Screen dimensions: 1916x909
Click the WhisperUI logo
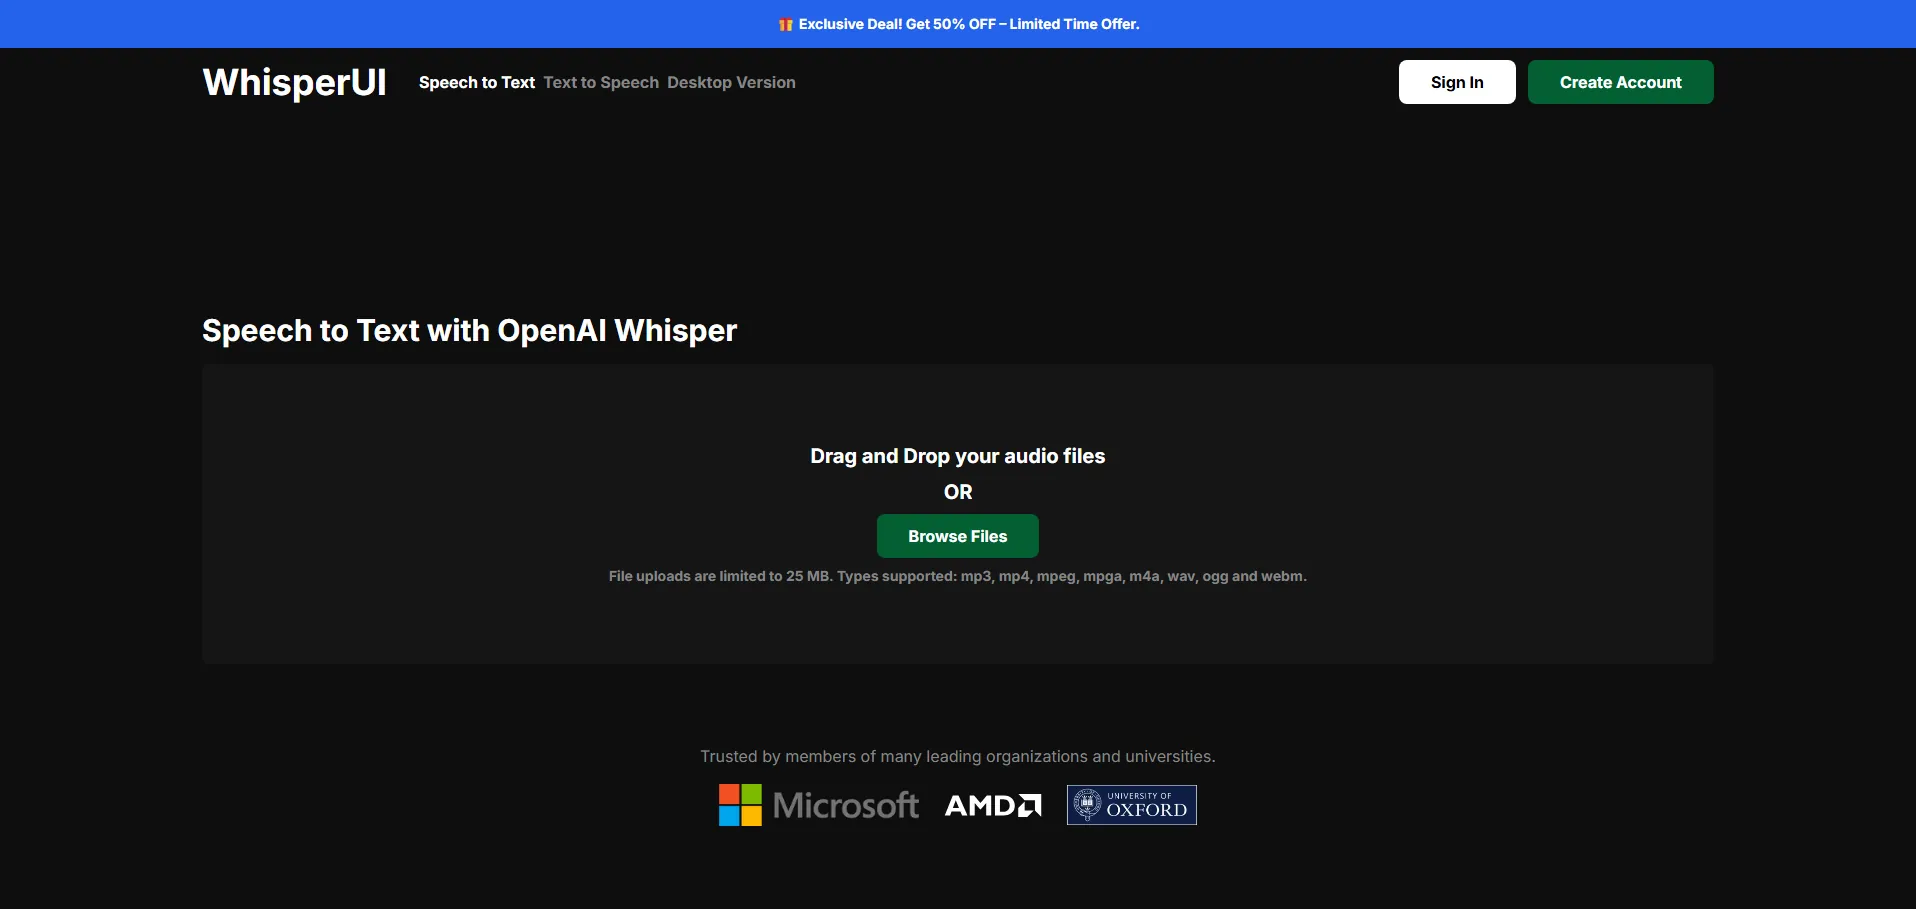[x=294, y=82]
